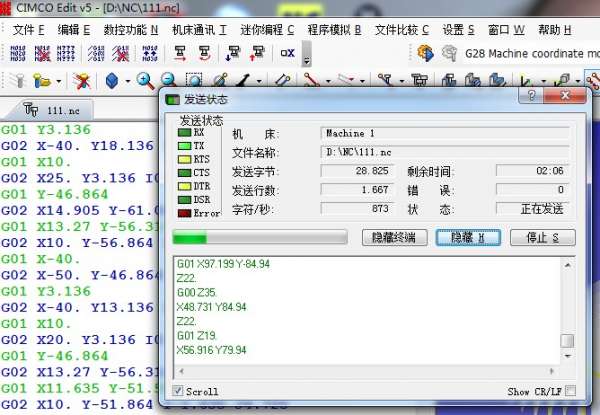Open the 编辑 E menu

(74, 30)
